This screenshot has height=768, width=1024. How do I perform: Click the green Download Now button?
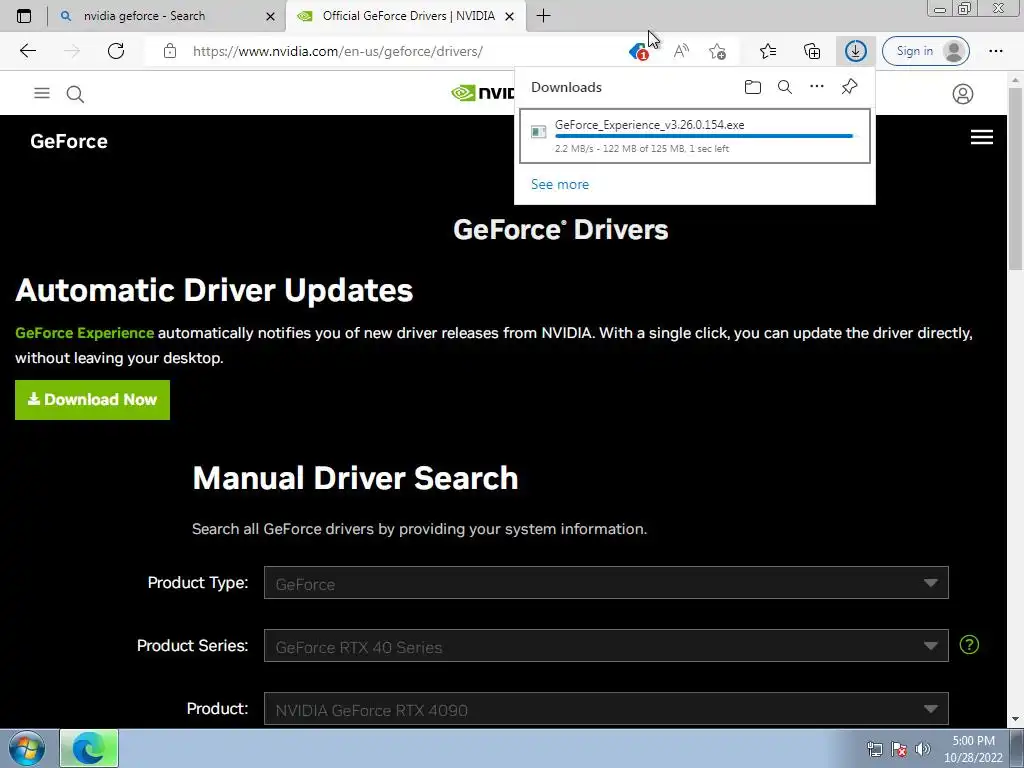point(92,400)
